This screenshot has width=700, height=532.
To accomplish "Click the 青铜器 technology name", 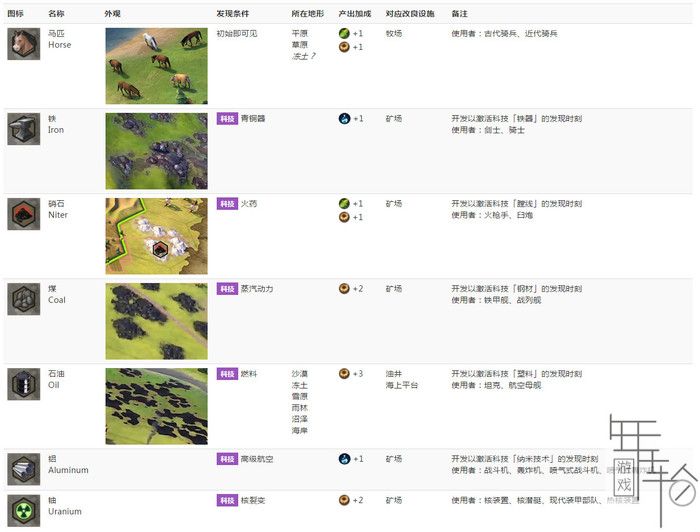I will [x=253, y=119].
